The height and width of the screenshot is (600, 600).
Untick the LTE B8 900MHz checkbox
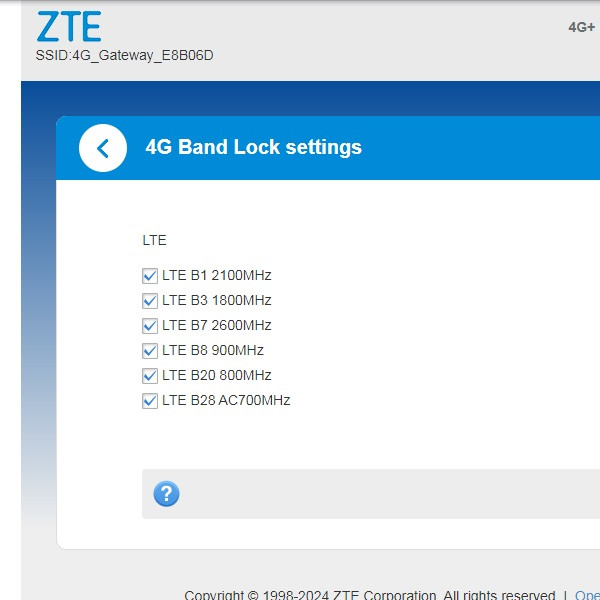click(150, 351)
